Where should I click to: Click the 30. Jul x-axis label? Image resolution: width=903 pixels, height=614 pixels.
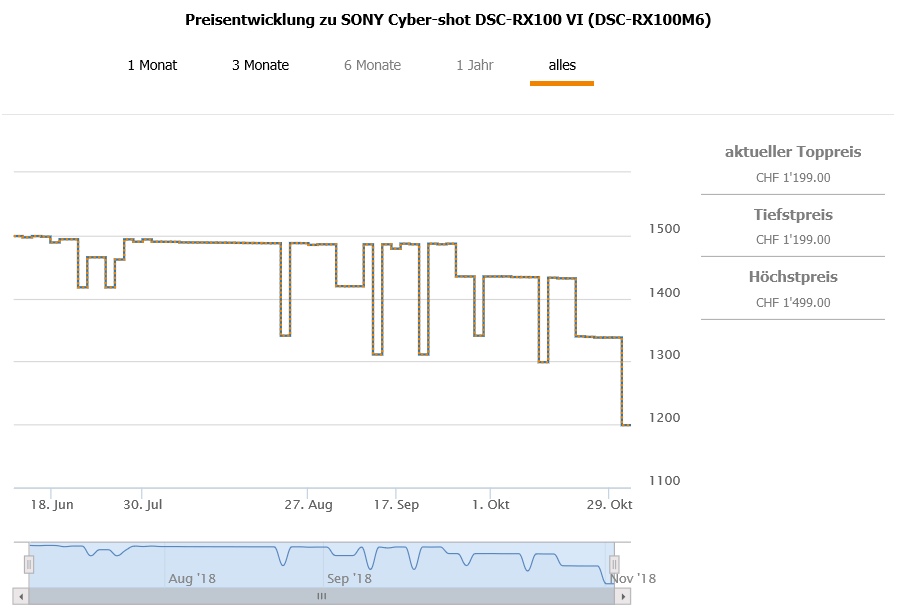(142, 505)
